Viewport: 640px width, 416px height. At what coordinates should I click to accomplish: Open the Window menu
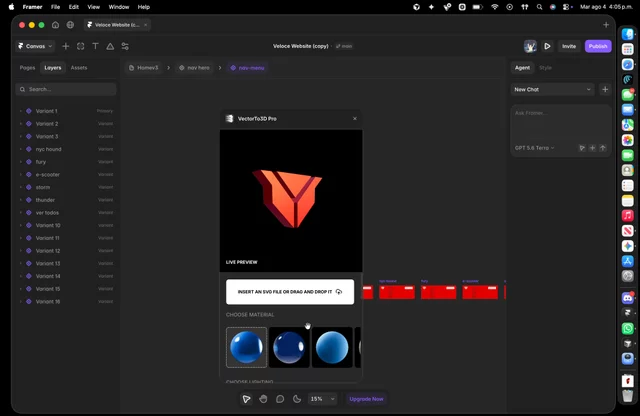(x=119, y=7)
